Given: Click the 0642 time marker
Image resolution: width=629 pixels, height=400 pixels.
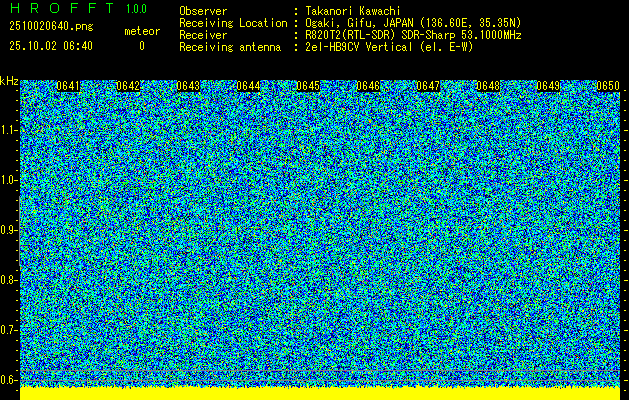Looking at the screenshot, I should 128,86.
